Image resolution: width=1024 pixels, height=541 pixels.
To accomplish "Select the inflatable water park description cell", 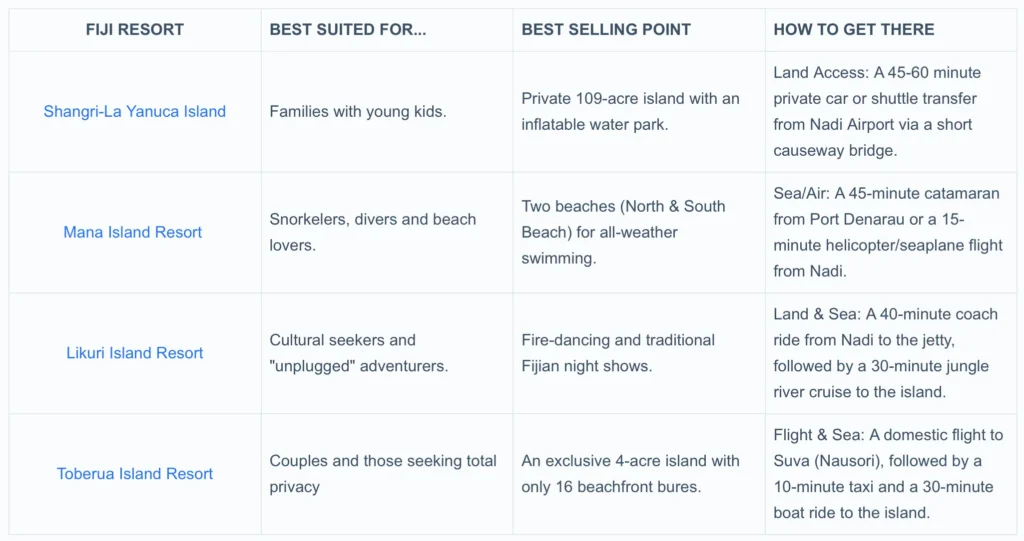I will [630, 111].
